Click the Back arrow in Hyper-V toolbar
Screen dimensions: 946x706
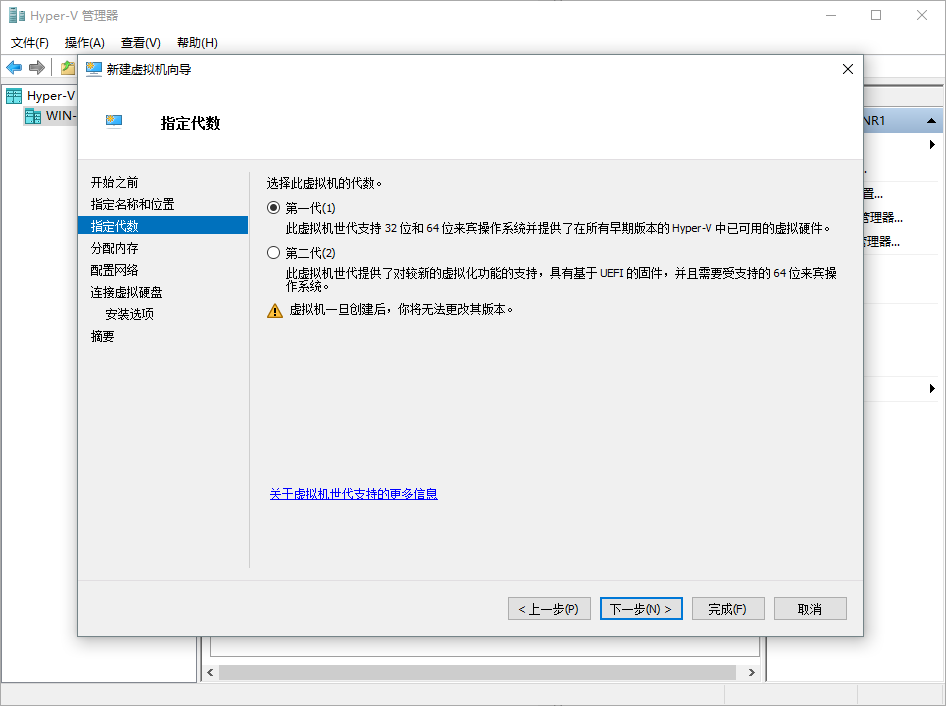pos(14,68)
